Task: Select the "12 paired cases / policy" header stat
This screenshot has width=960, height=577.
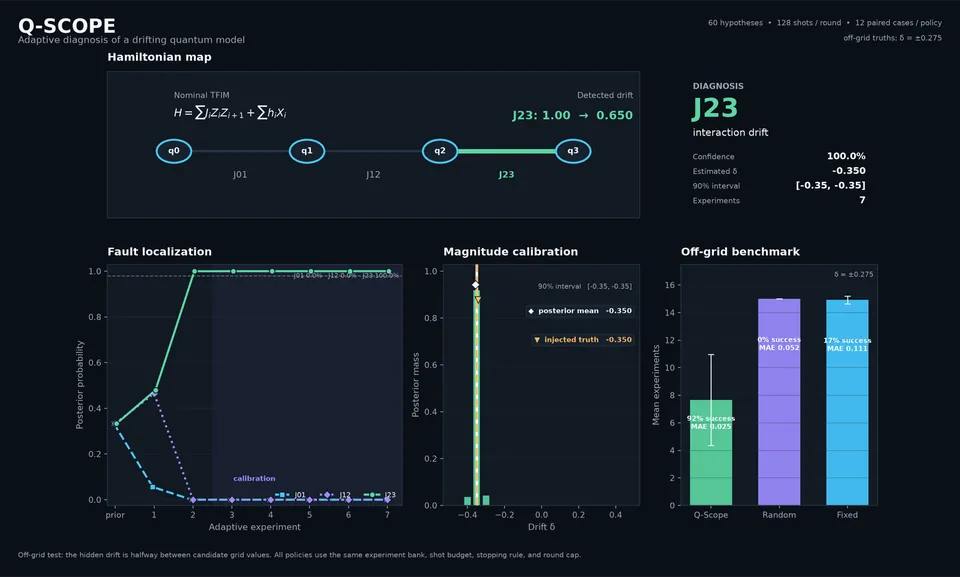Action: 898,23
